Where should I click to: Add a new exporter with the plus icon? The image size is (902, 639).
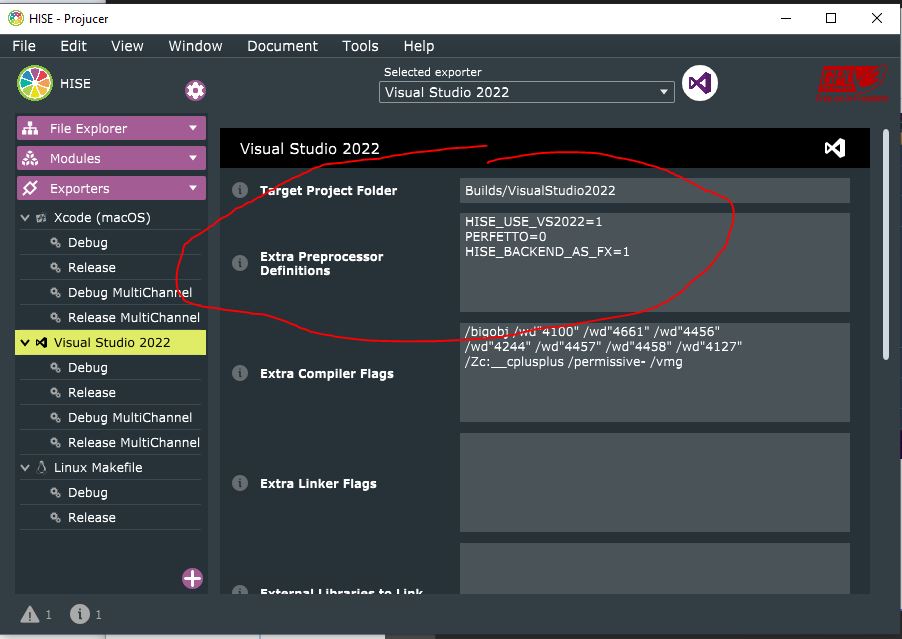193,579
